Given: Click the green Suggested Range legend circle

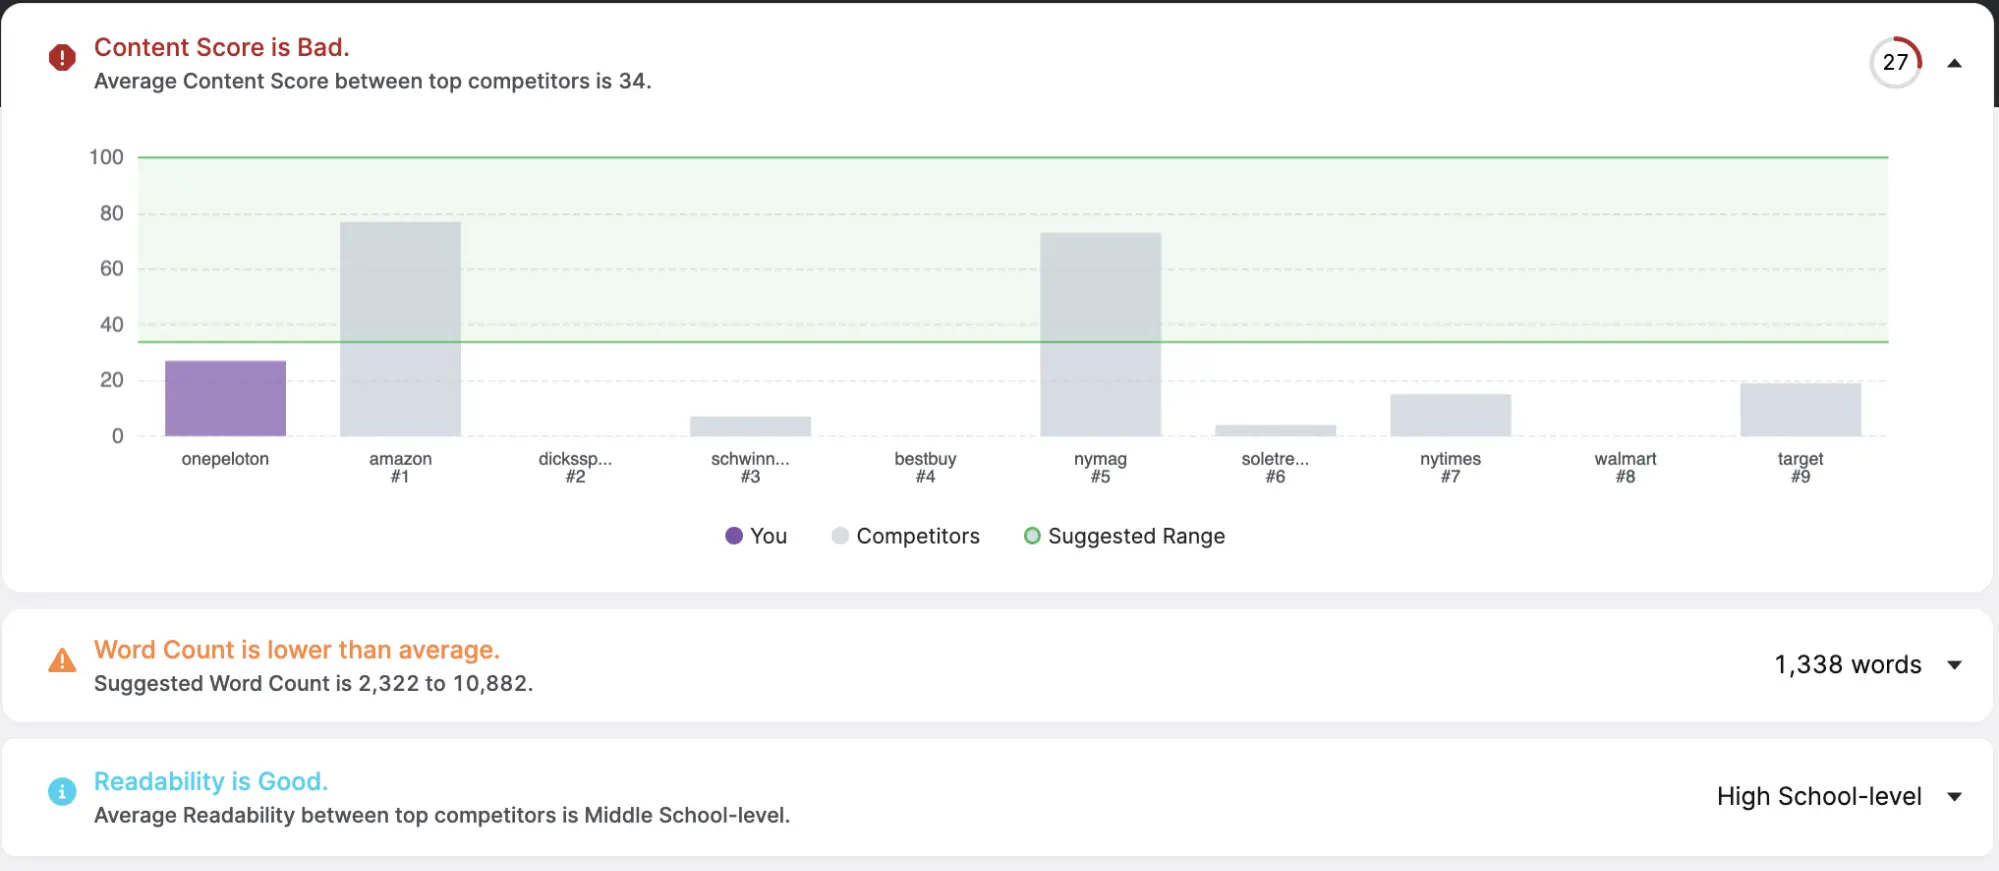Looking at the screenshot, I should pyautogui.click(x=1032, y=536).
